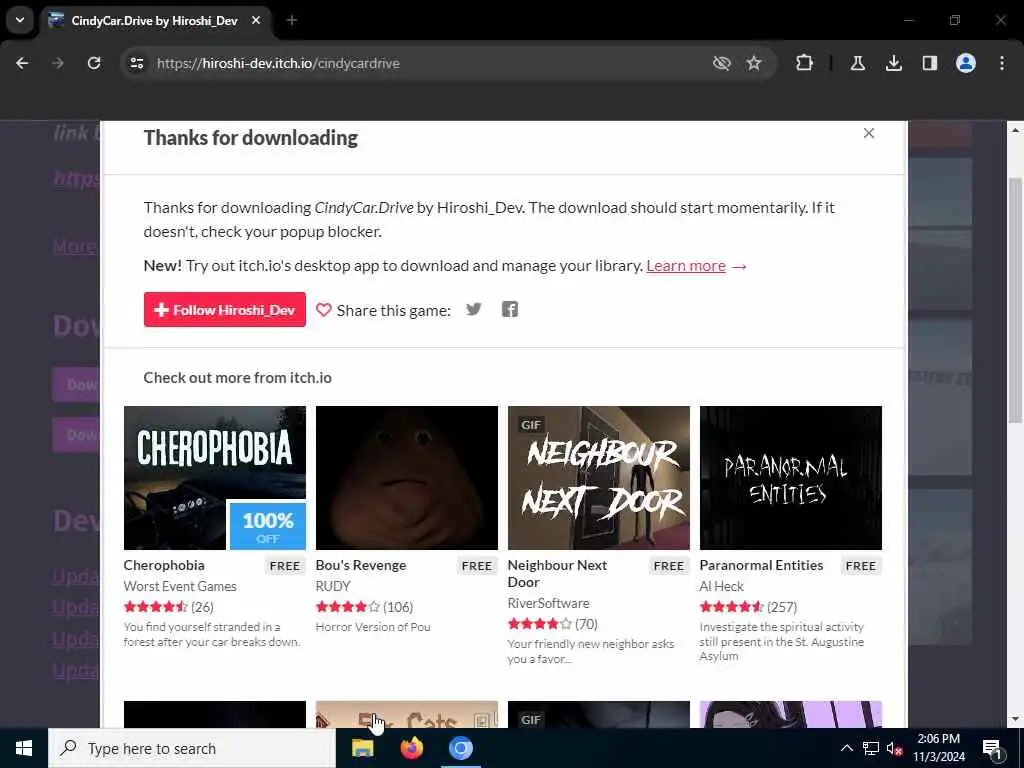Screen dimensions: 1024x768
Task: Open the Windows Start menu
Action: 24,748
